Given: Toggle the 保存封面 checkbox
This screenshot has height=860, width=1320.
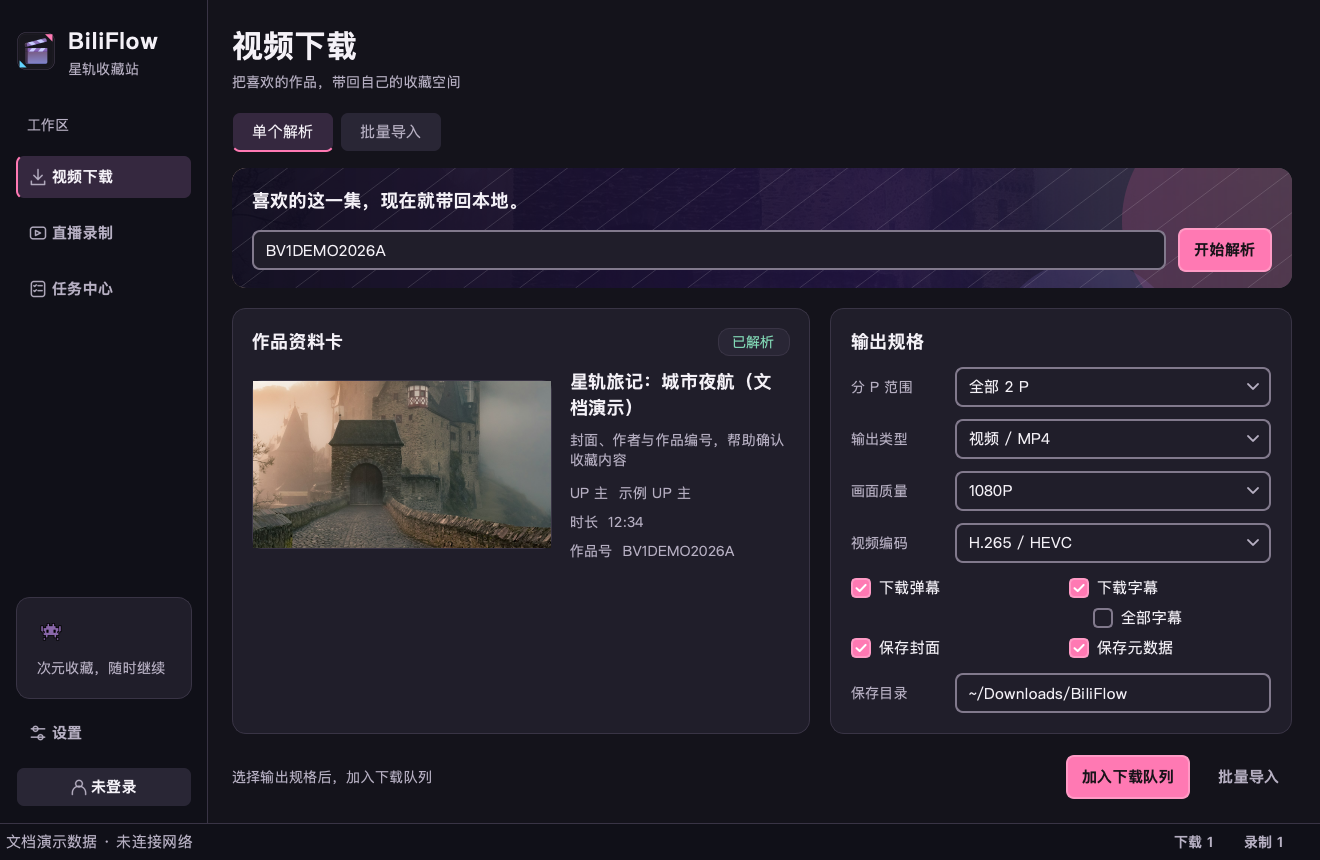Looking at the screenshot, I should (861, 648).
